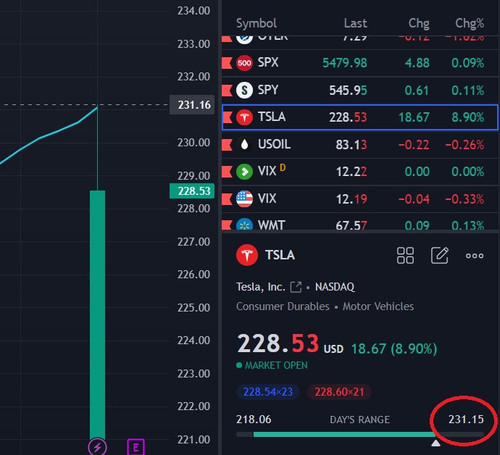Click the day's range bar indicator
The height and width of the screenshot is (455, 500).
(x=360, y=434)
